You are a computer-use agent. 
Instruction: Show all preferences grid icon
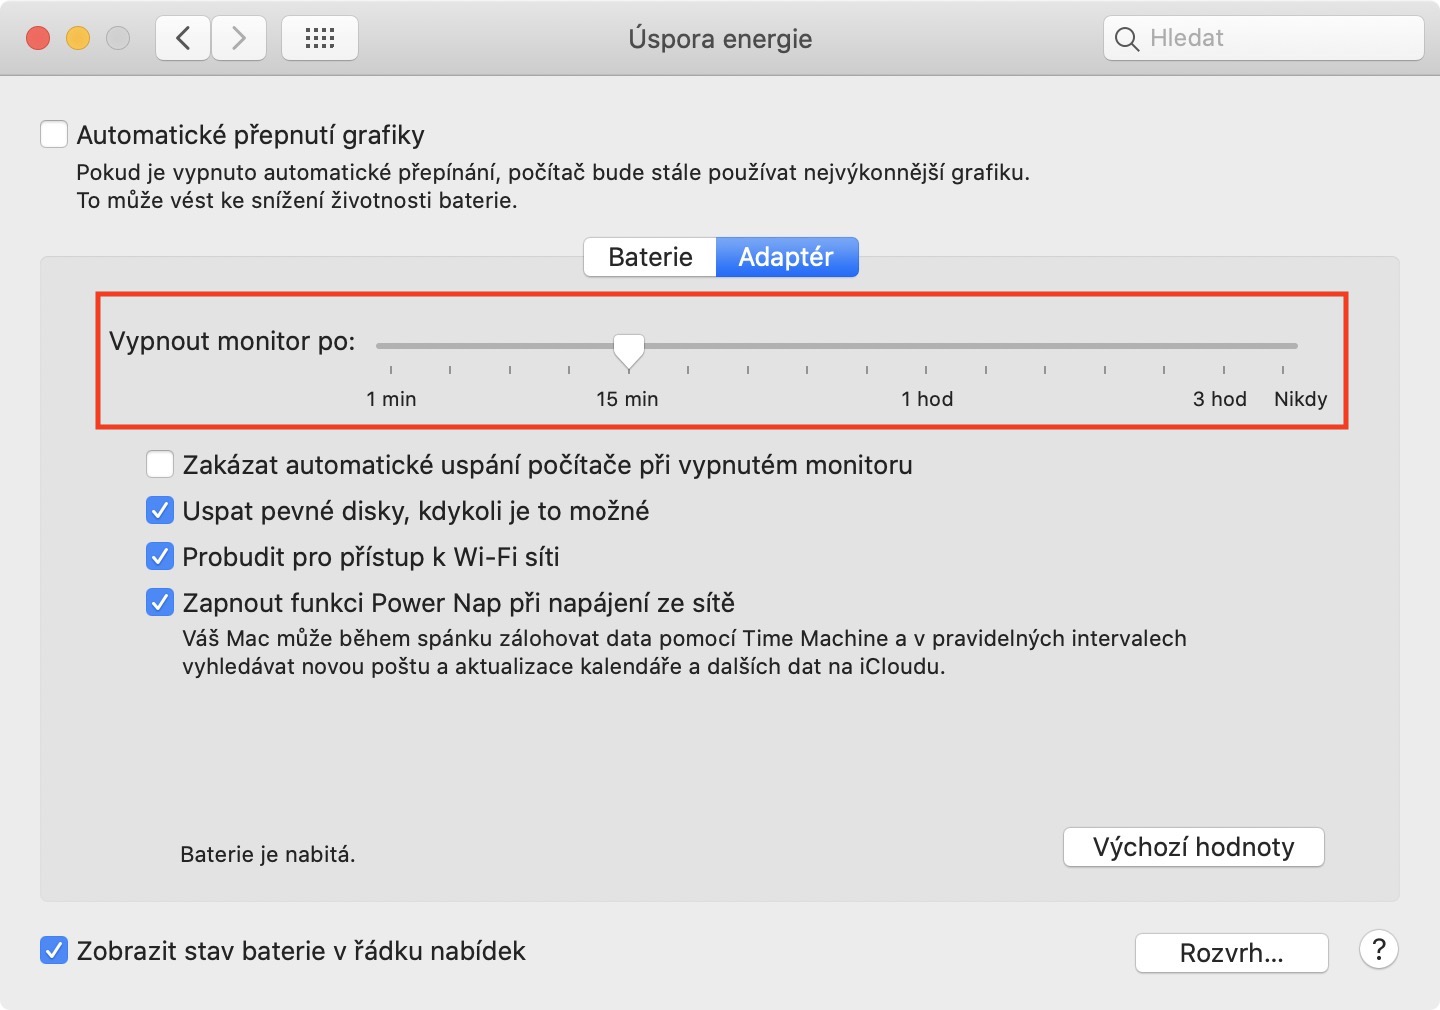(x=320, y=39)
